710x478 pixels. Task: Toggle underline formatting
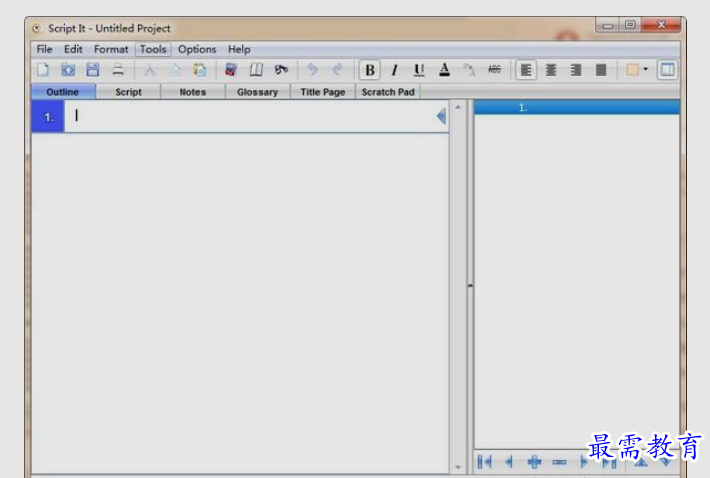point(419,70)
